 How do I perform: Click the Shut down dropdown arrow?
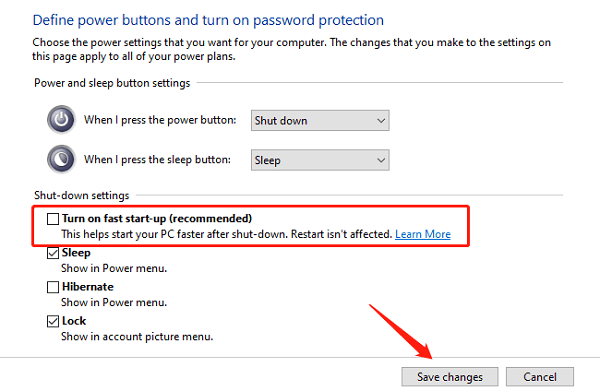[x=381, y=121]
